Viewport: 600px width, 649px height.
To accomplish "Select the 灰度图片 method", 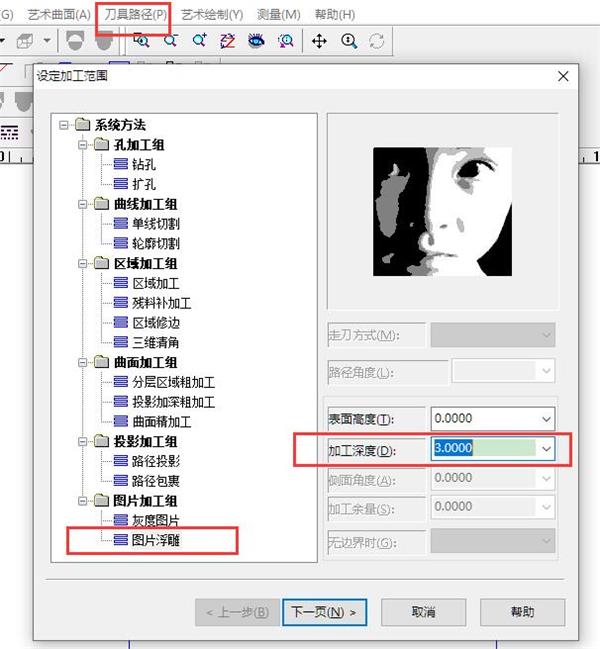I will (156, 520).
